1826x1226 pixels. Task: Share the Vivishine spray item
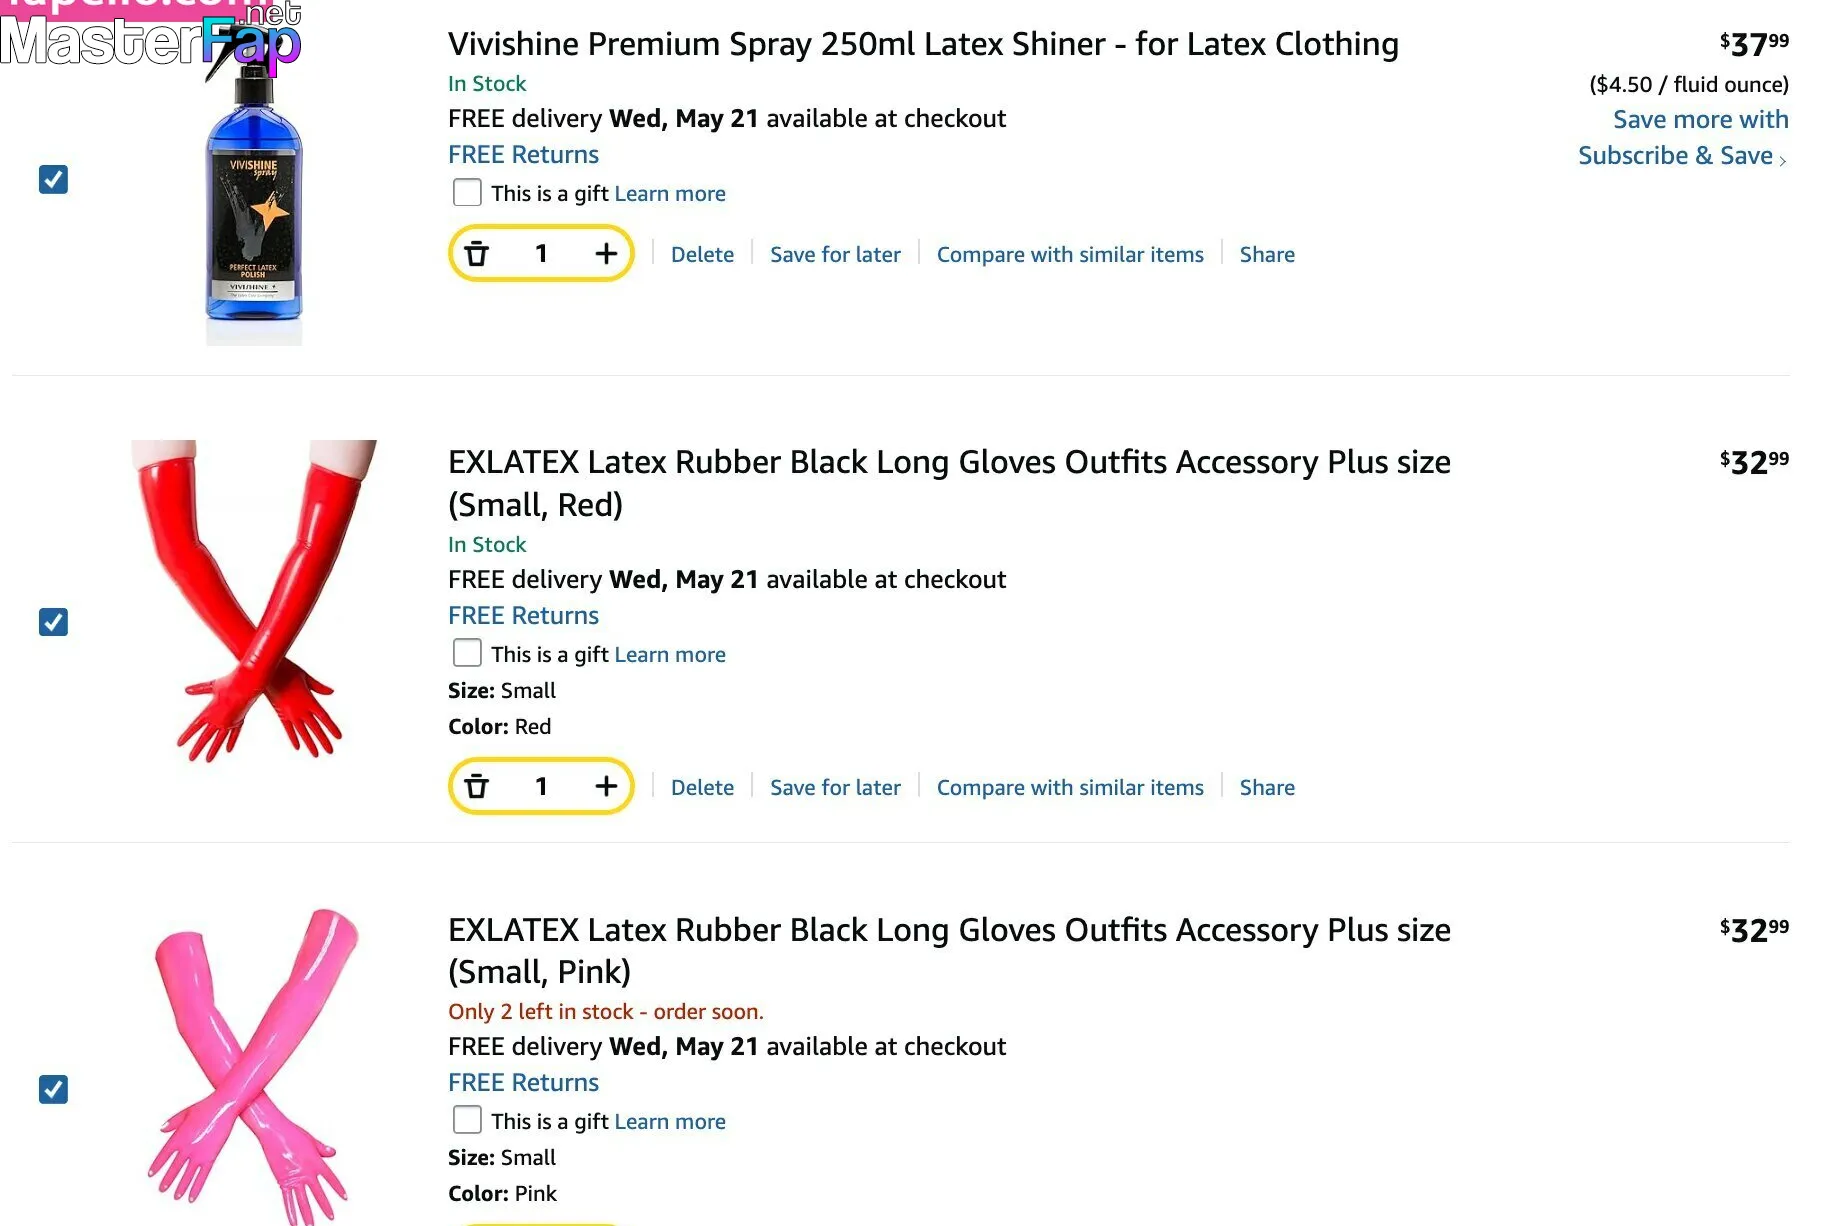pyautogui.click(x=1267, y=255)
